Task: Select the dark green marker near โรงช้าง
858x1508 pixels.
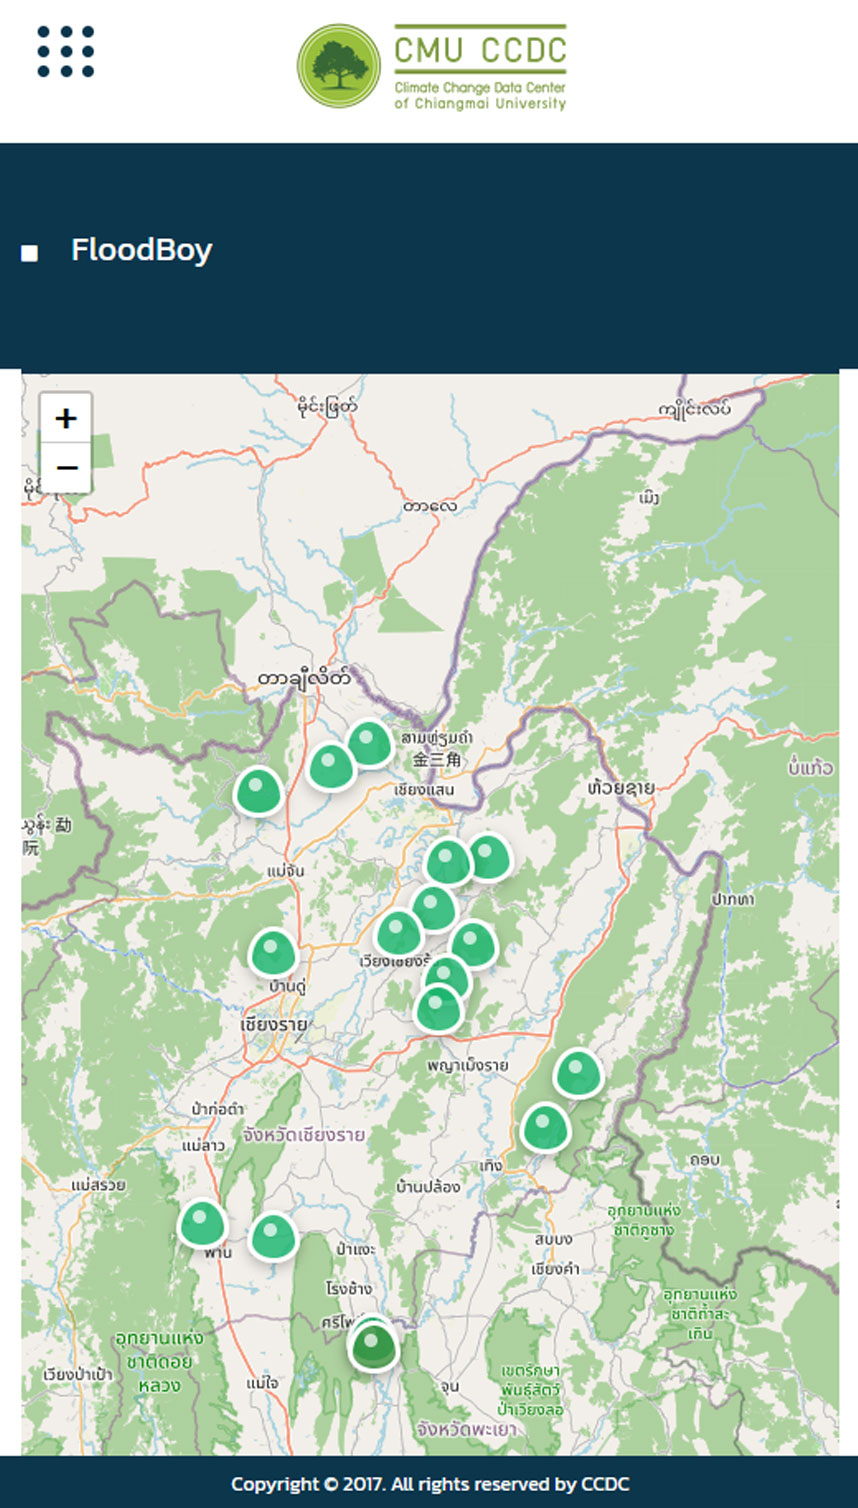Action: pos(373,1347)
